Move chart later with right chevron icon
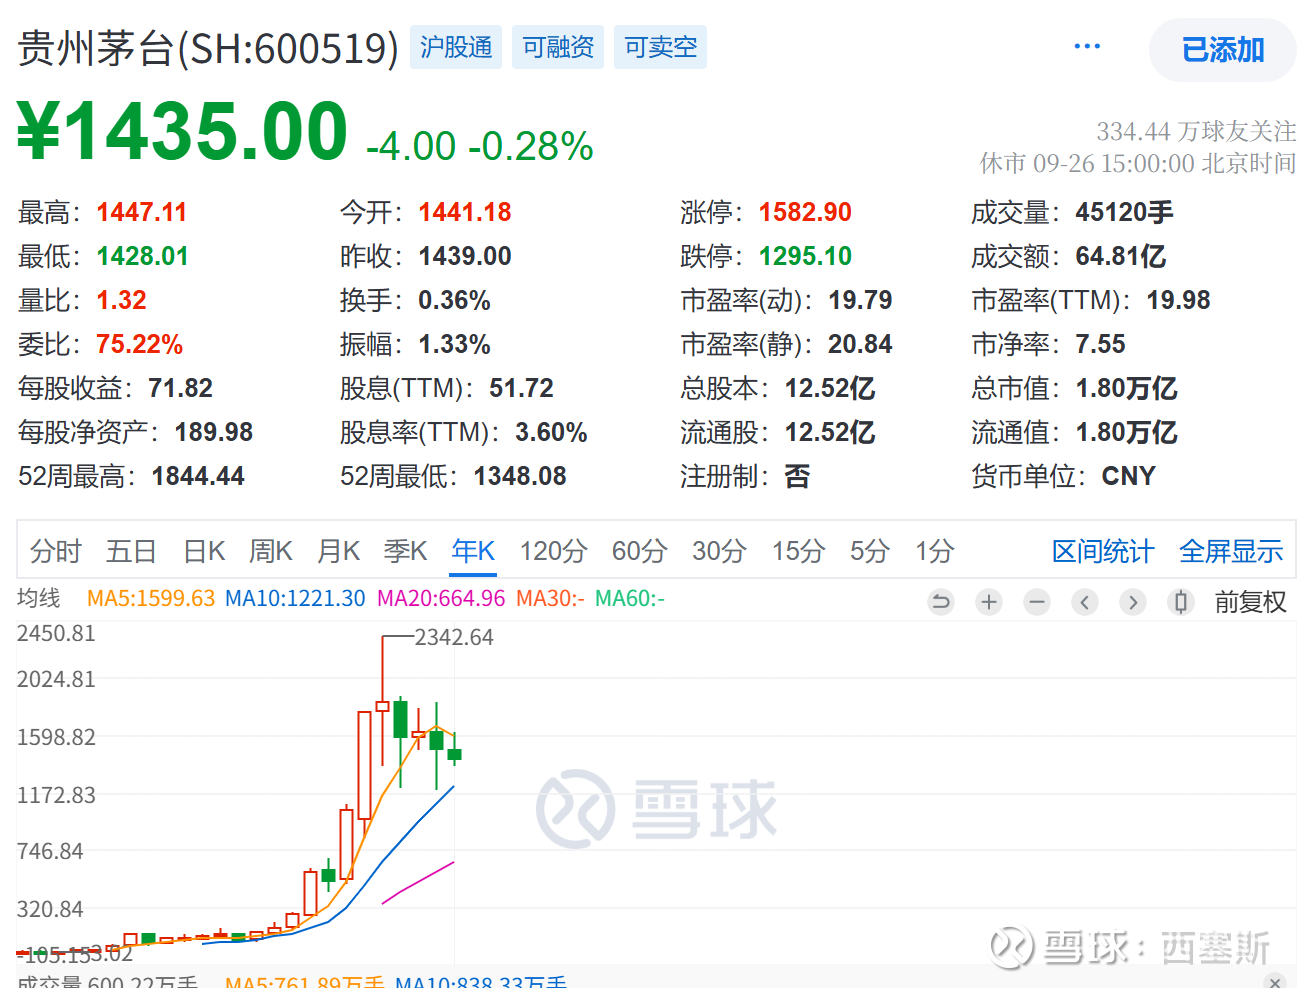This screenshot has width=1308, height=988. point(1133,602)
